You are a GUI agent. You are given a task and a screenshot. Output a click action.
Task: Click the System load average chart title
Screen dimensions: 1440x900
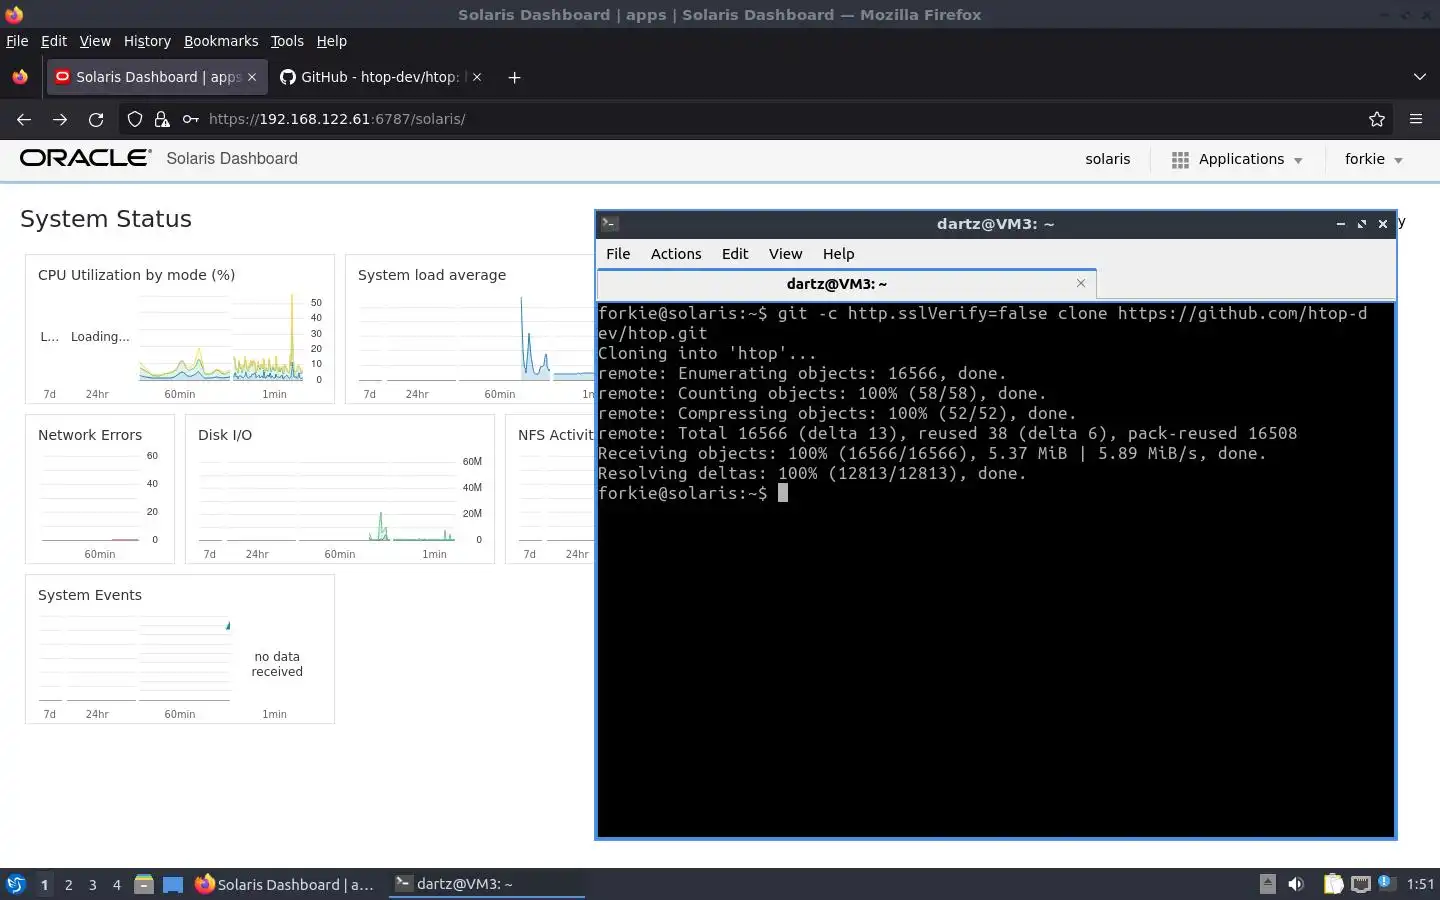click(x=432, y=275)
